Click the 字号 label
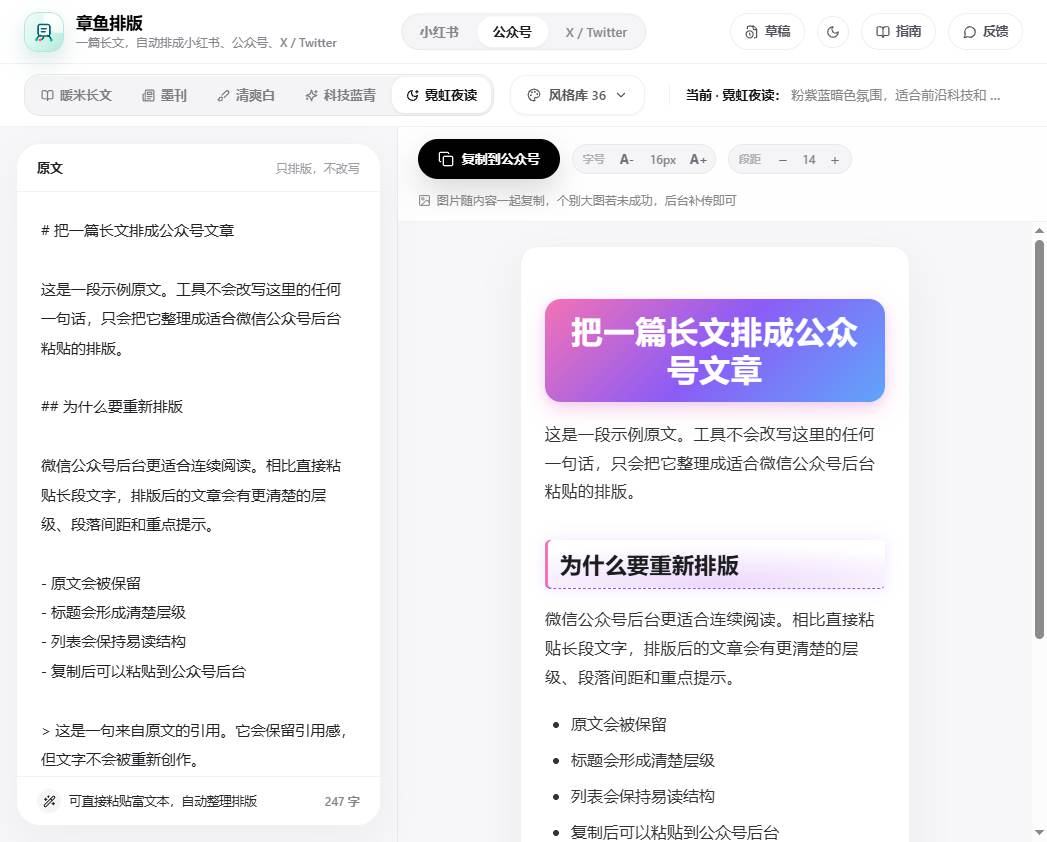This screenshot has width=1047, height=842. click(x=593, y=160)
